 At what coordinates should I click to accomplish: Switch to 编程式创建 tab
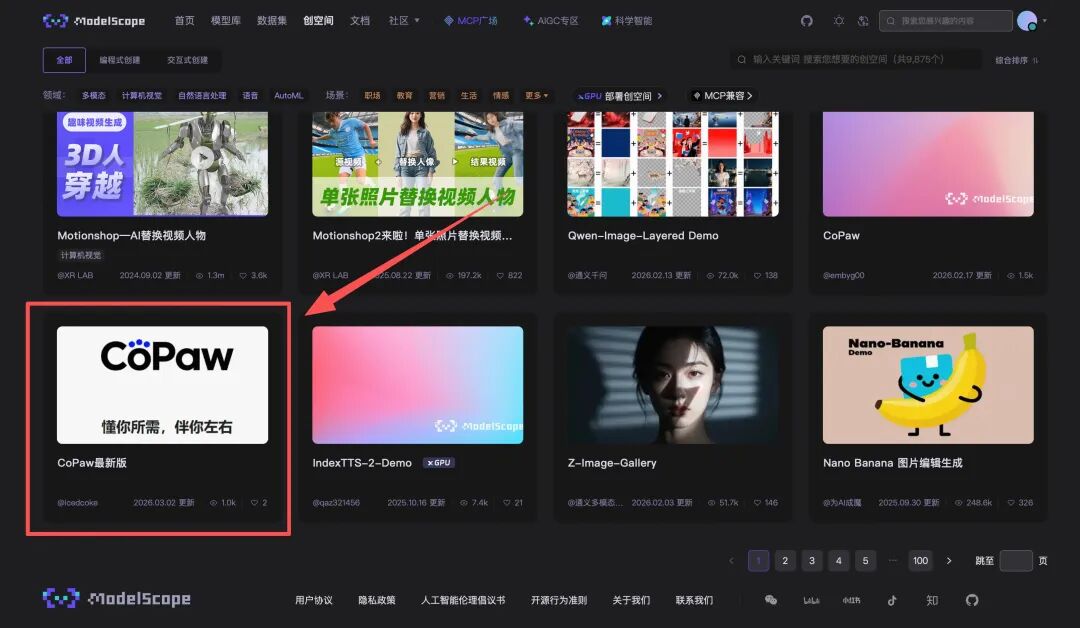120,60
